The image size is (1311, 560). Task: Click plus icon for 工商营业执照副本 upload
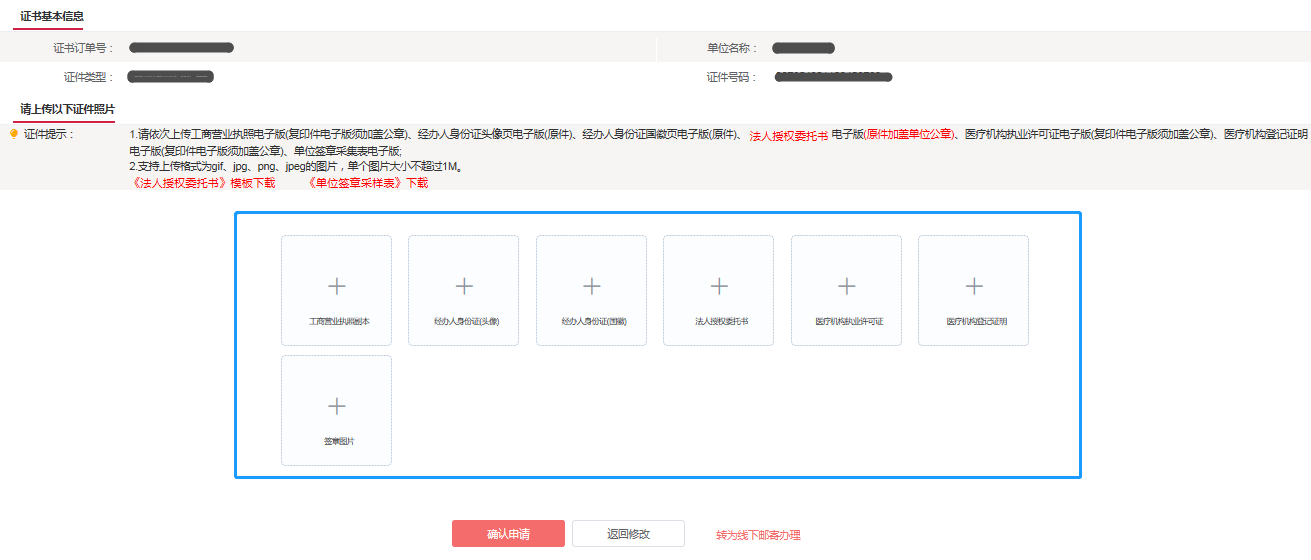pyautogui.click(x=336, y=287)
